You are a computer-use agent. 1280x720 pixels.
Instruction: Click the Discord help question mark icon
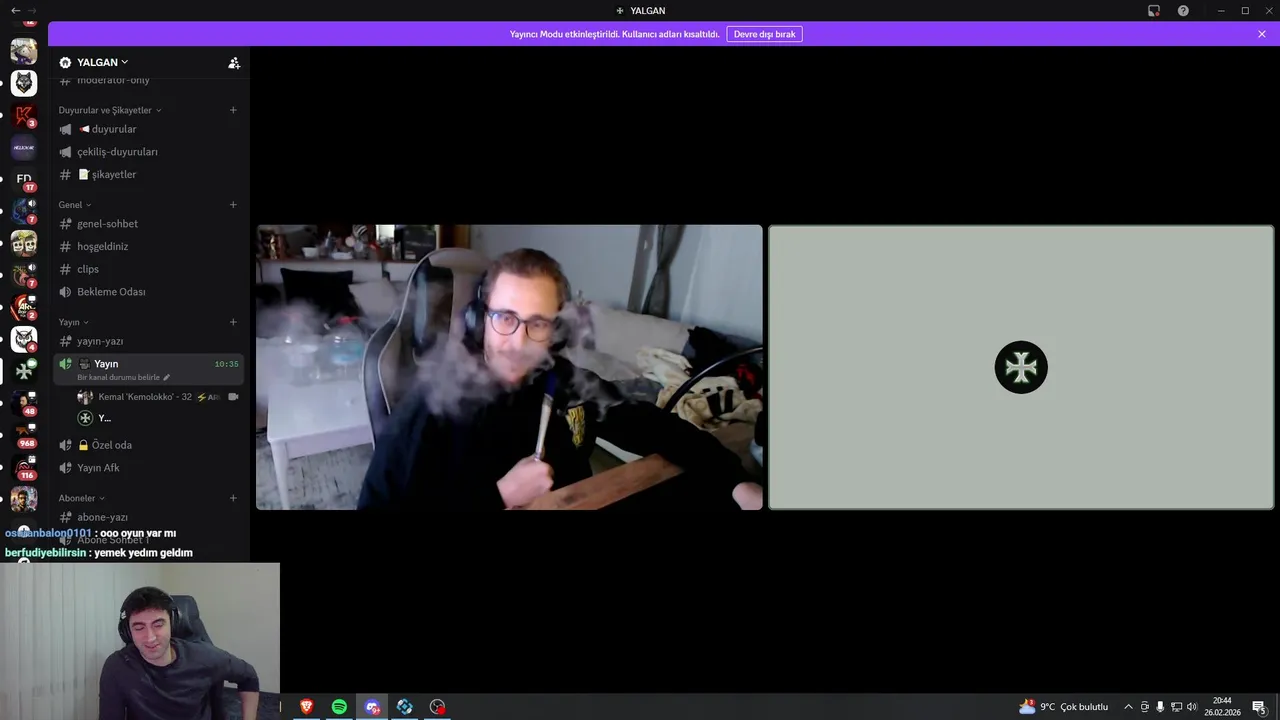point(1183,10)
